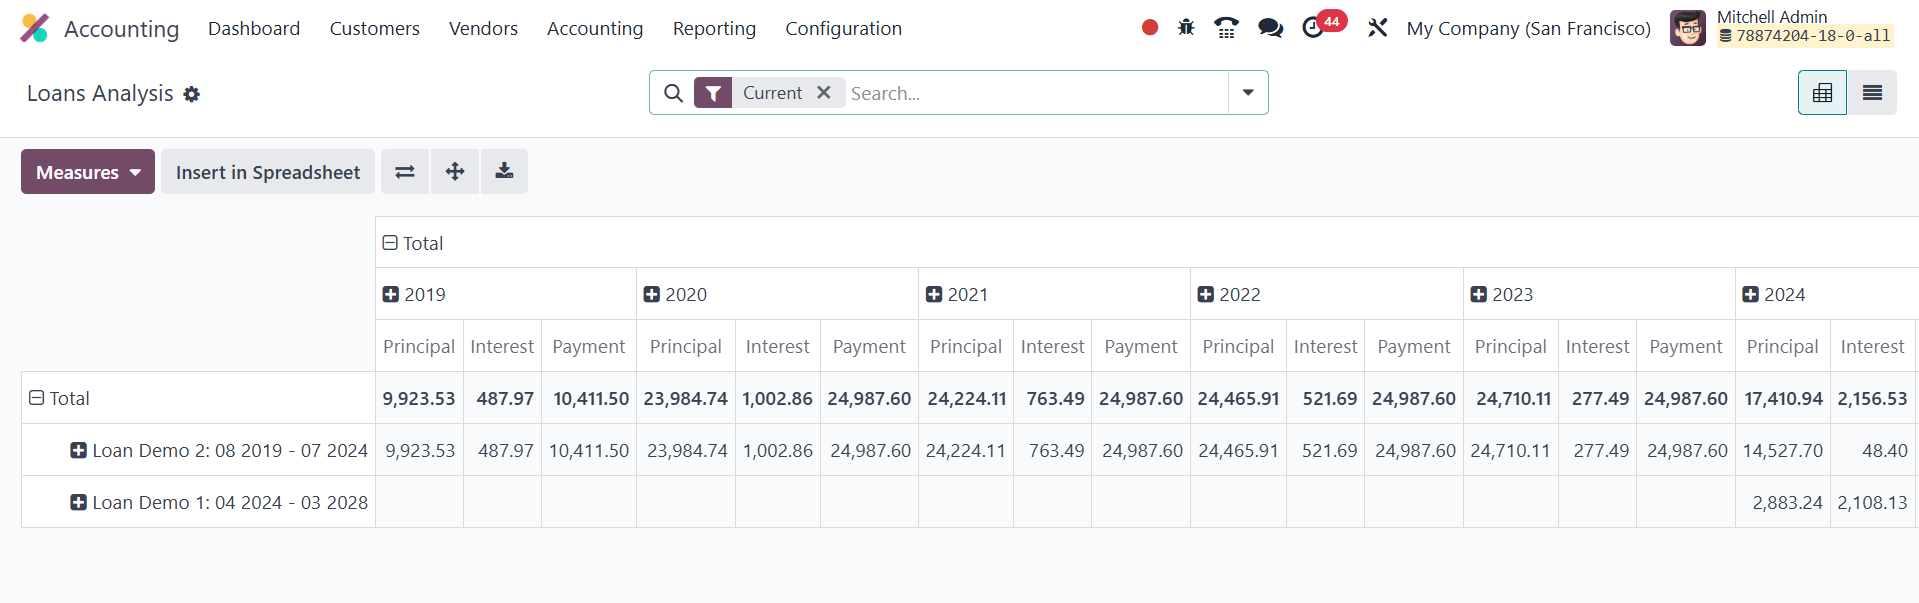Screen dimensions: 1919x603
Task: Click the phone VoIP icon
Action: (1226, 28)
